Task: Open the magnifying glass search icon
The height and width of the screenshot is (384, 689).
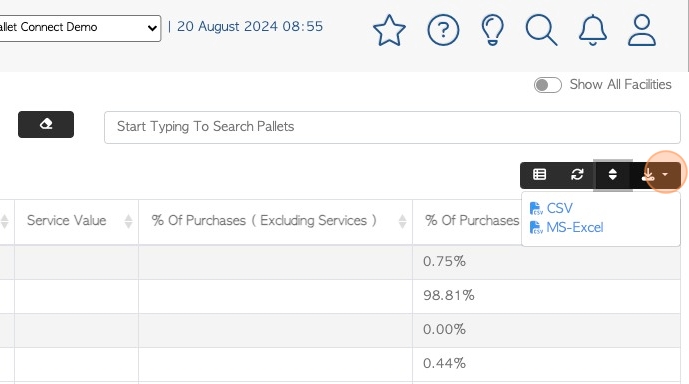Action: (x=541, y=30)
